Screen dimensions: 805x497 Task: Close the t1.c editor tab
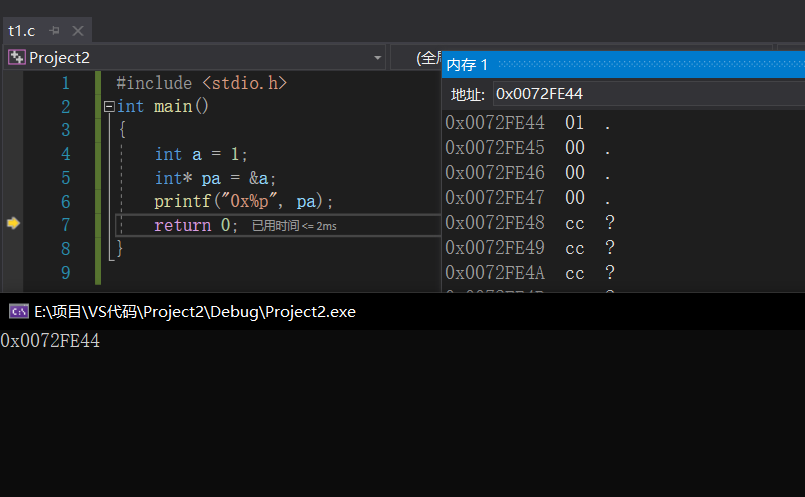pos(78,31)
